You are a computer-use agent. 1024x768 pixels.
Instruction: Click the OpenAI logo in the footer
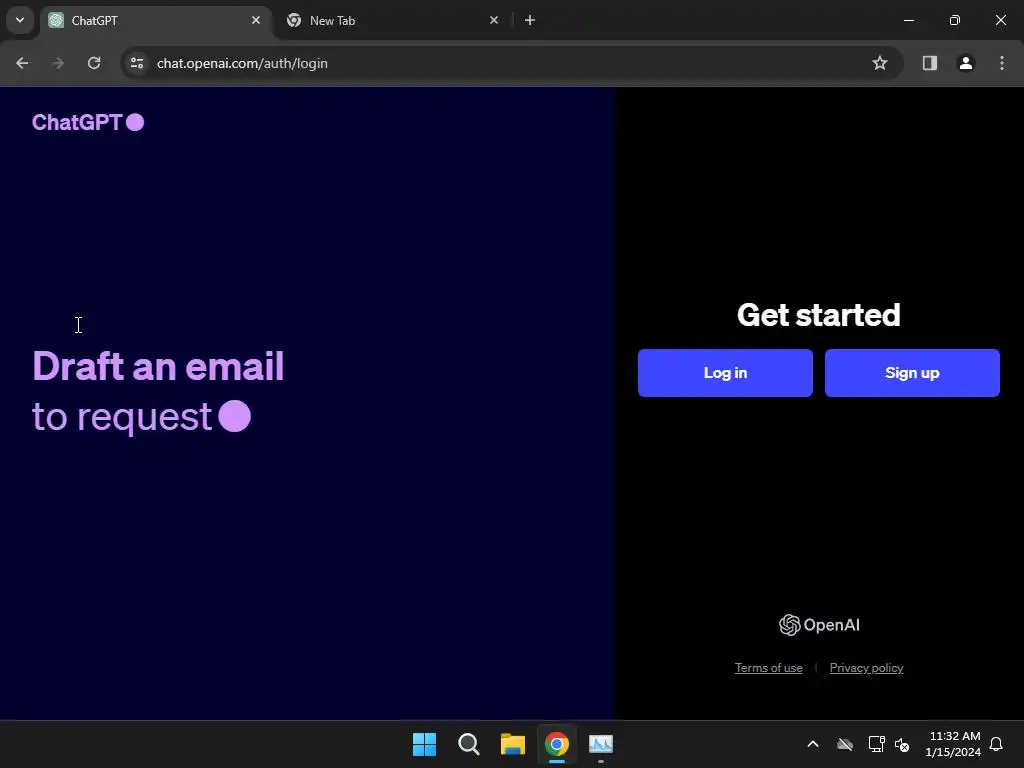click(x=819, y=625)
